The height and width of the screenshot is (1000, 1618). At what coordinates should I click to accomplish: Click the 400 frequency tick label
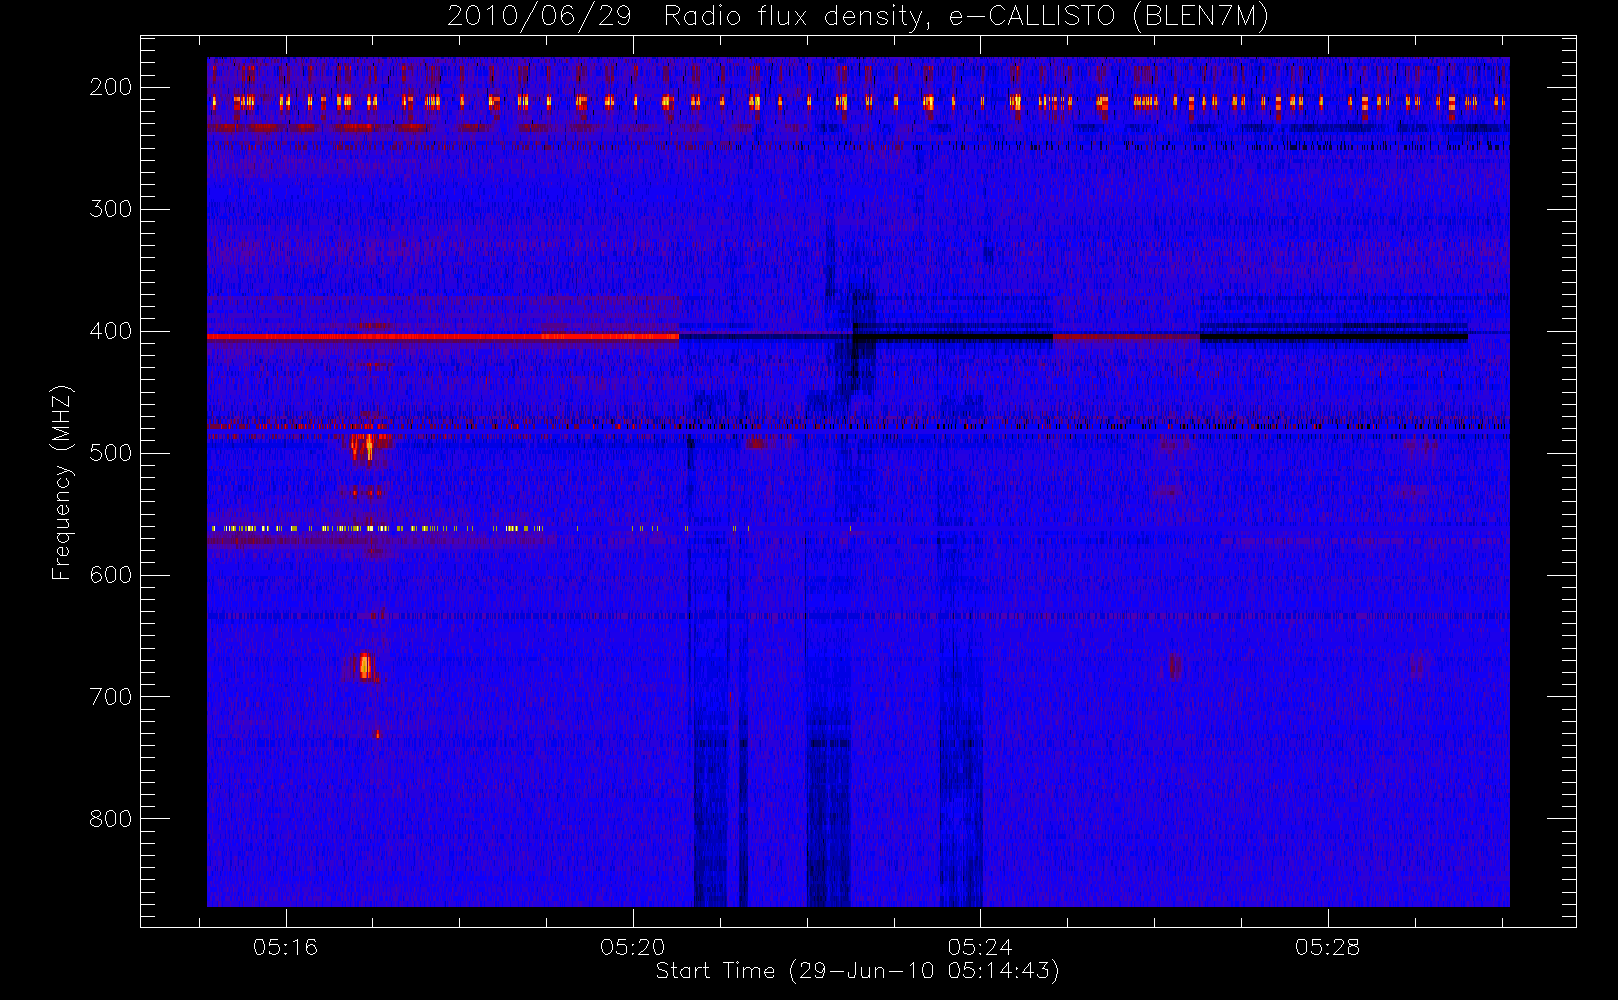click(x=111, y=331)
